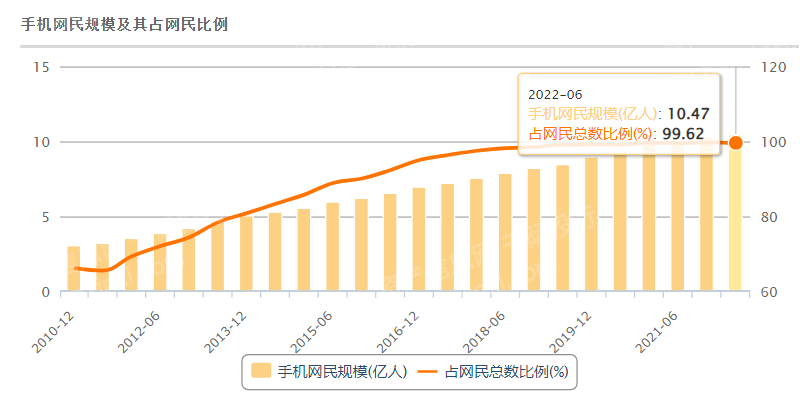The image size is (800, 396).
Task: Click the 占网民总数比例(%) legend text
Action: pyautogui.click(x=507, y=372)
